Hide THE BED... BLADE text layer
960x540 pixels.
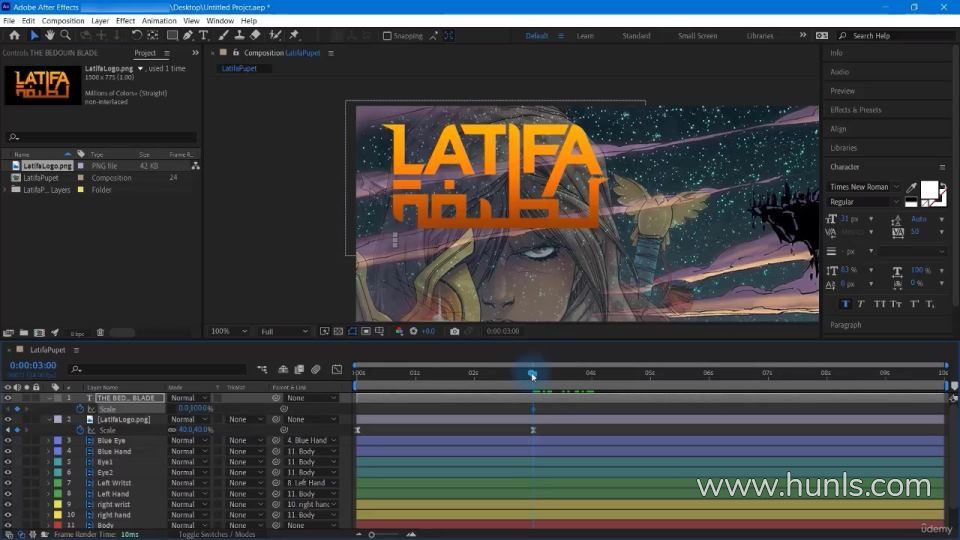pos(8,398)
